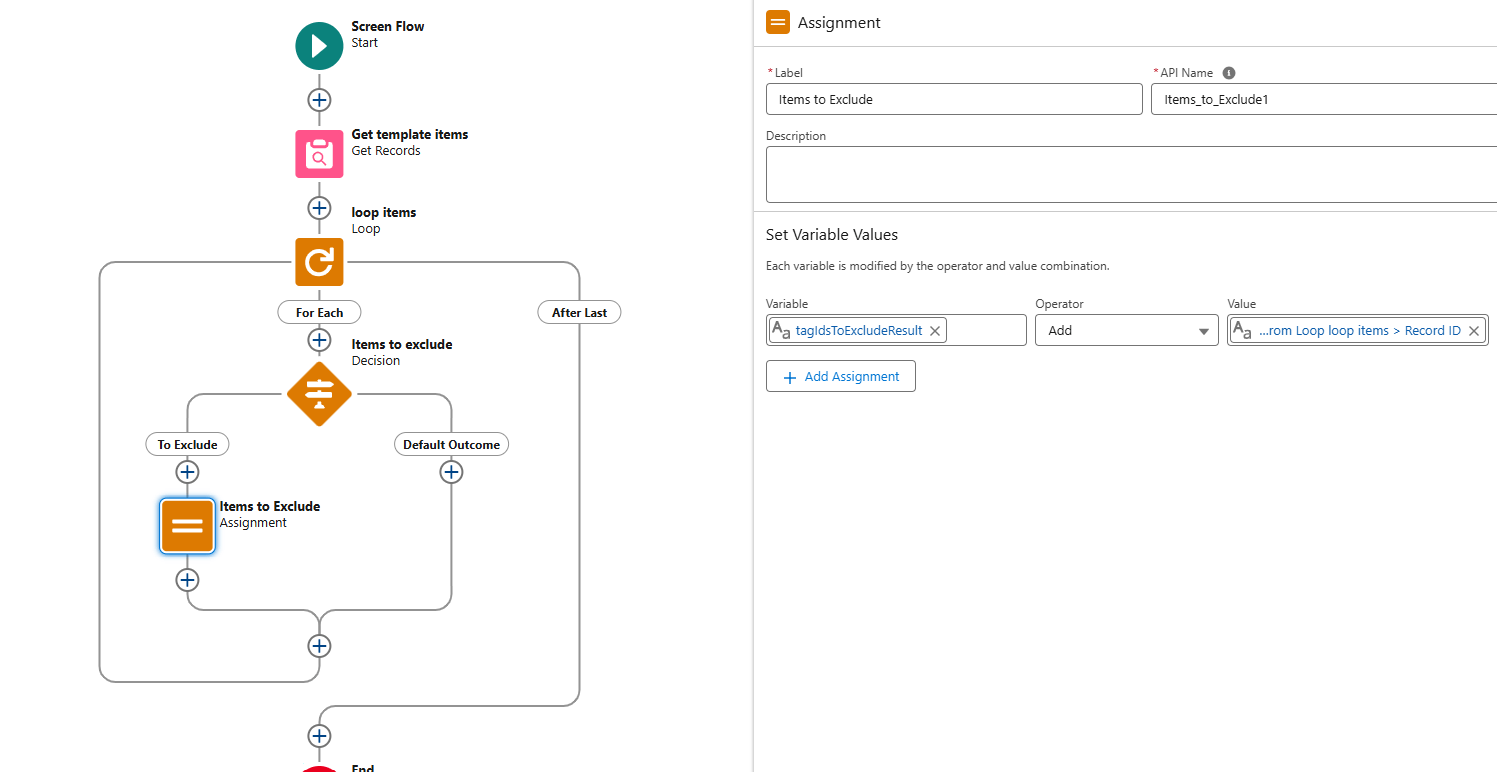This screenshot has height=772, width=1497.
Task: Add element below Get template items
Action: [x=319, y=208]
